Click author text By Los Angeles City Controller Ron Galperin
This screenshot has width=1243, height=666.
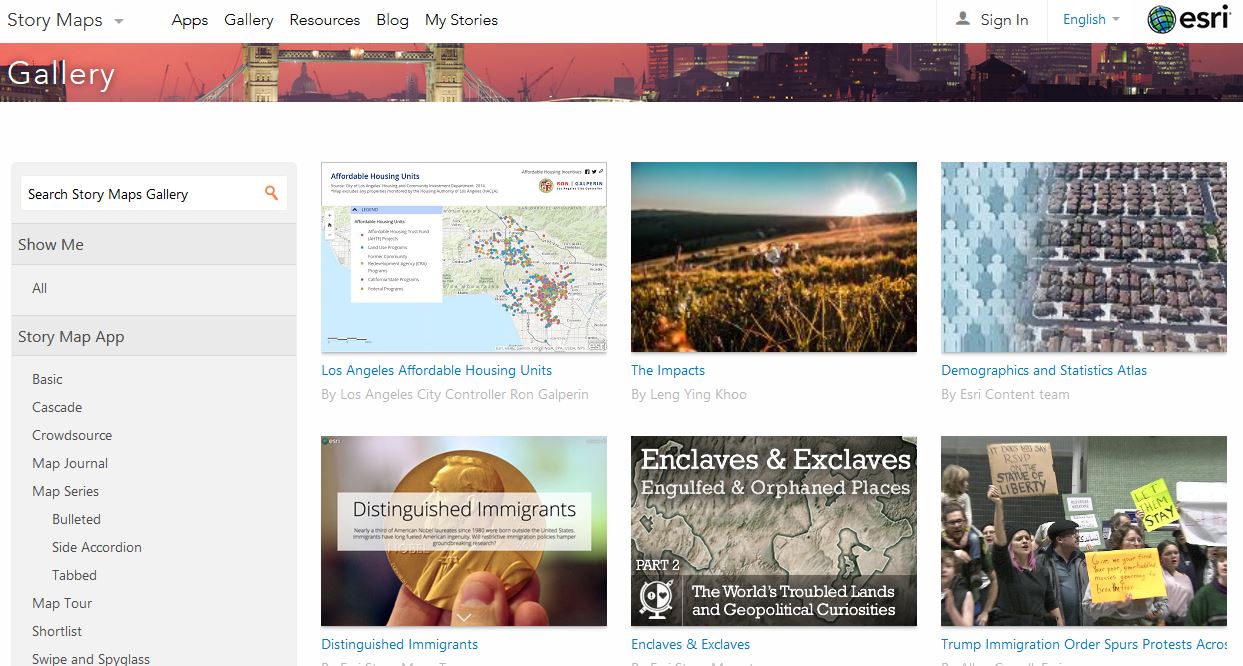pos(455,394)
